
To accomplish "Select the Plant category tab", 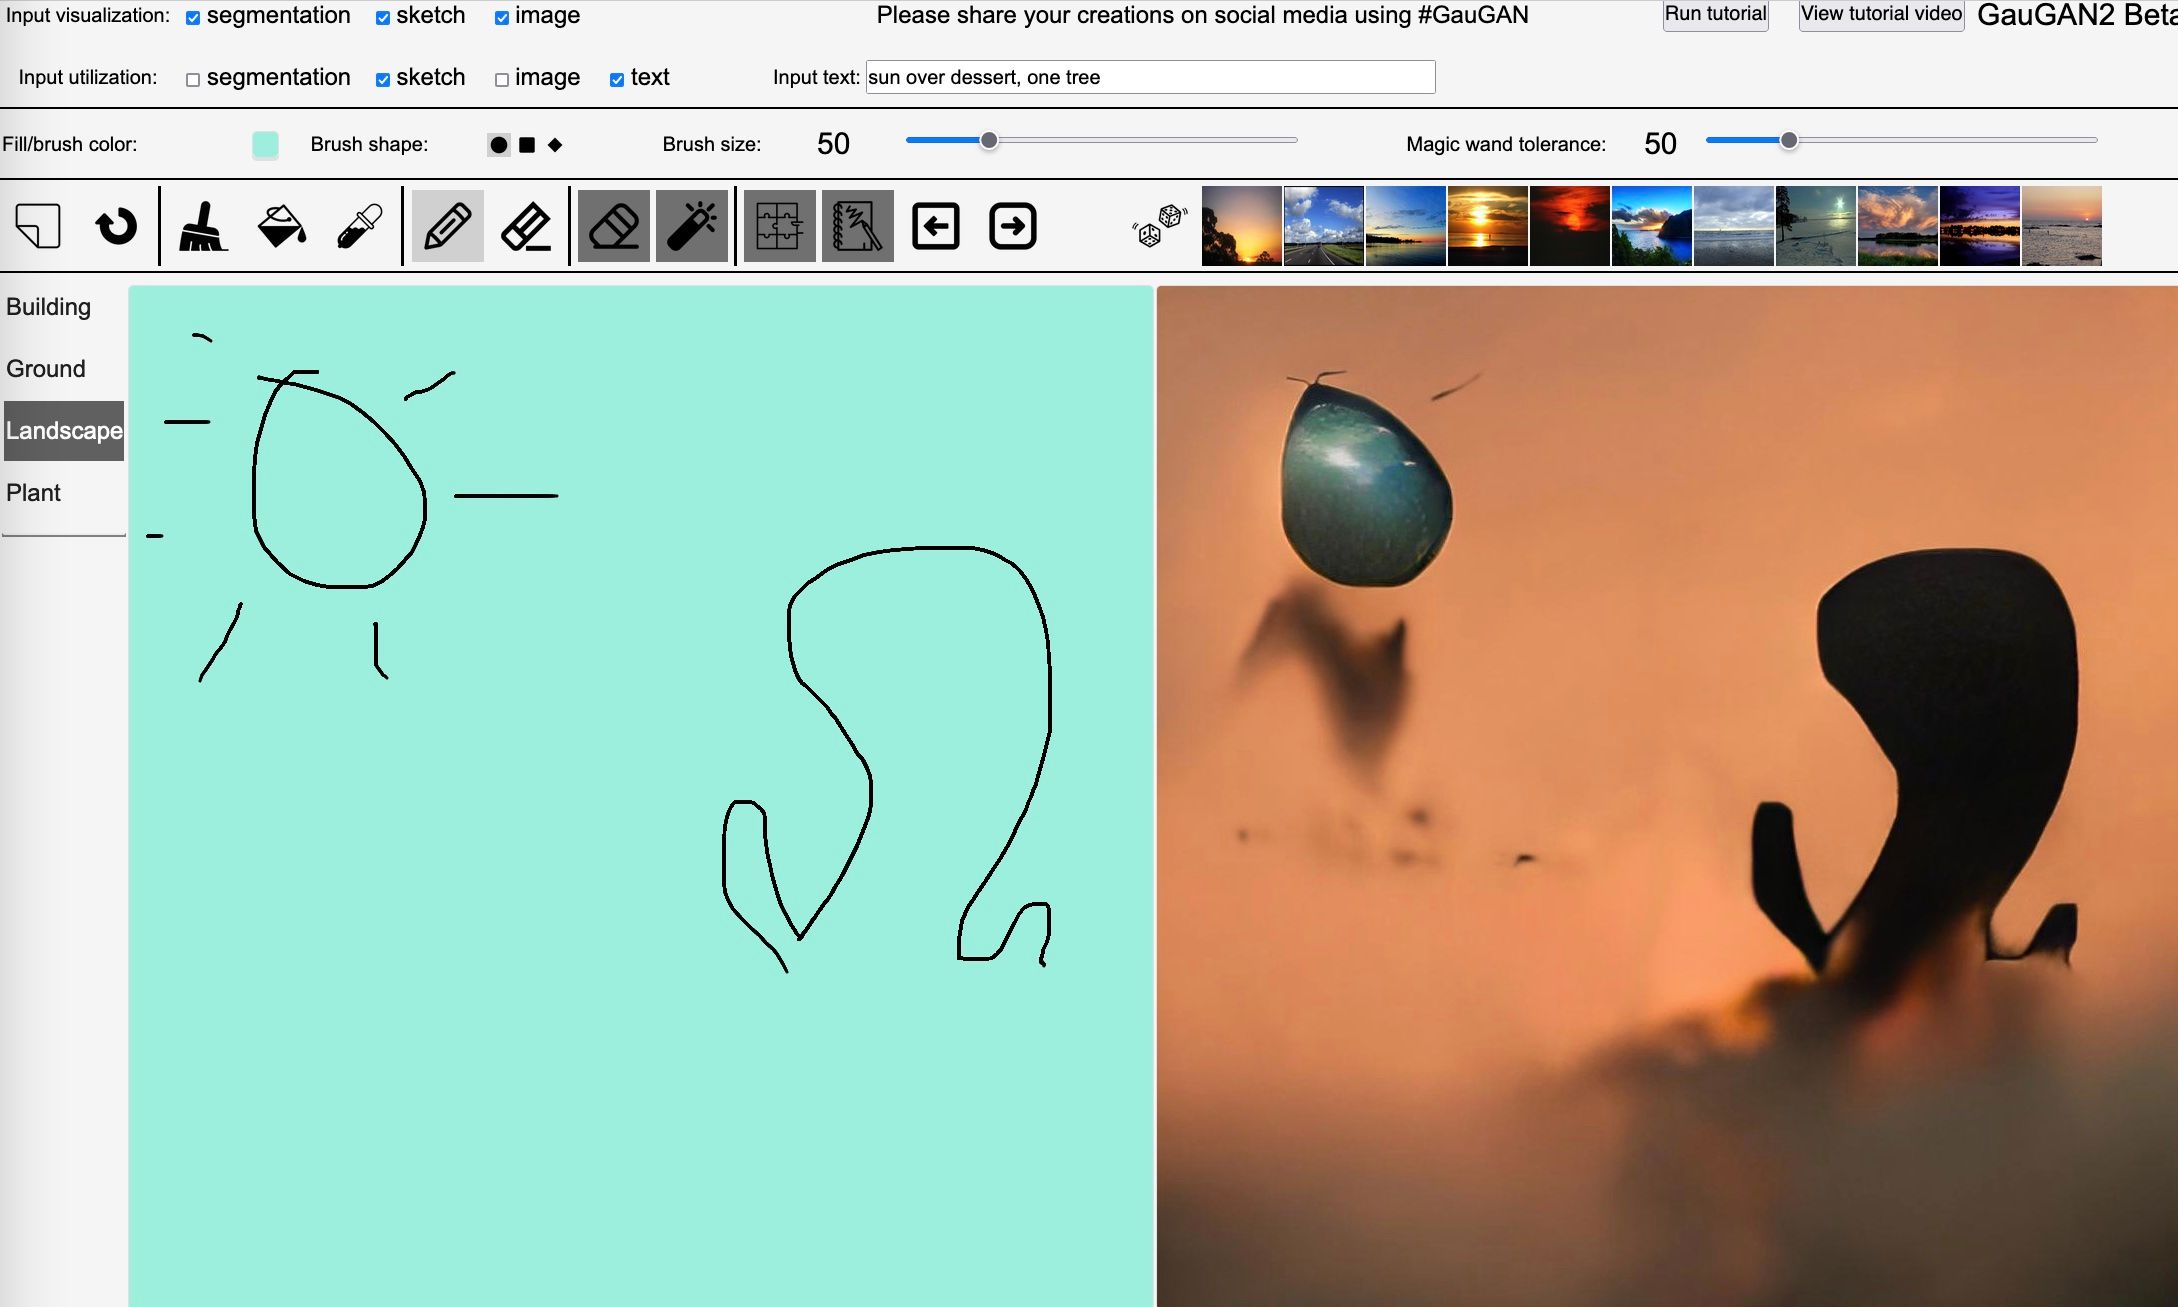I will (x=34, y=493).
